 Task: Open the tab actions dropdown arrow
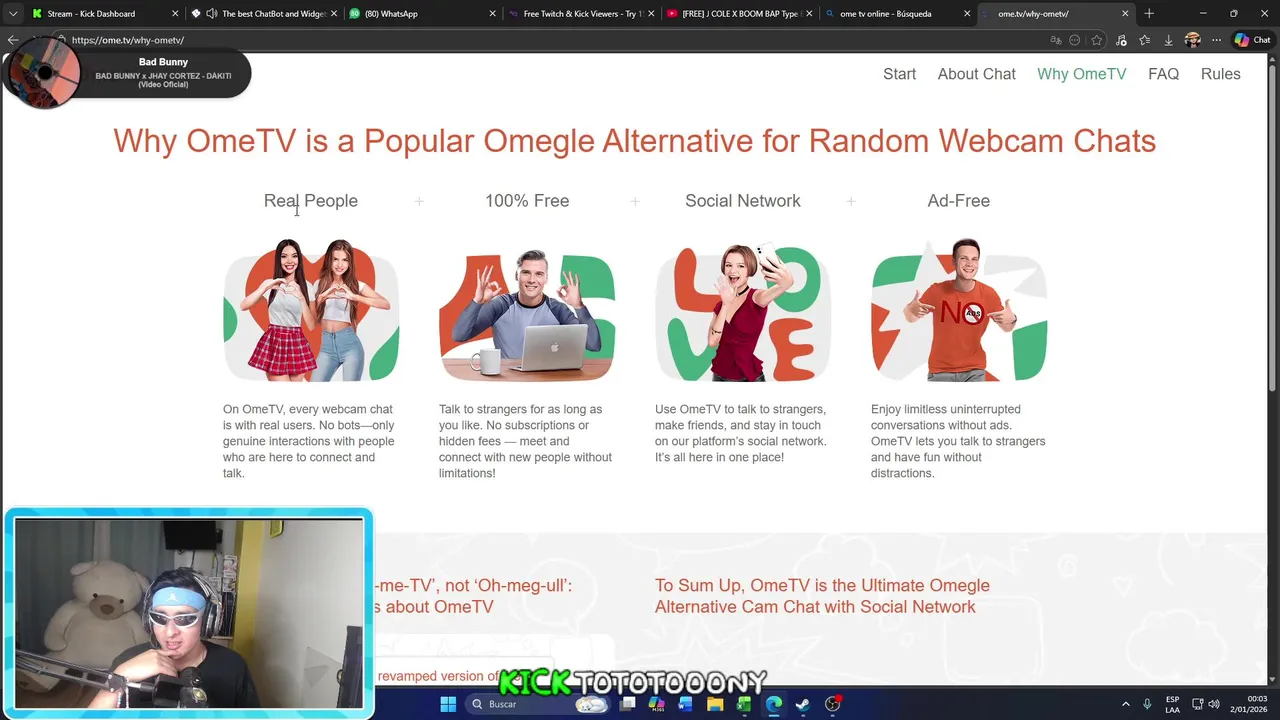[x=13, y=14]
